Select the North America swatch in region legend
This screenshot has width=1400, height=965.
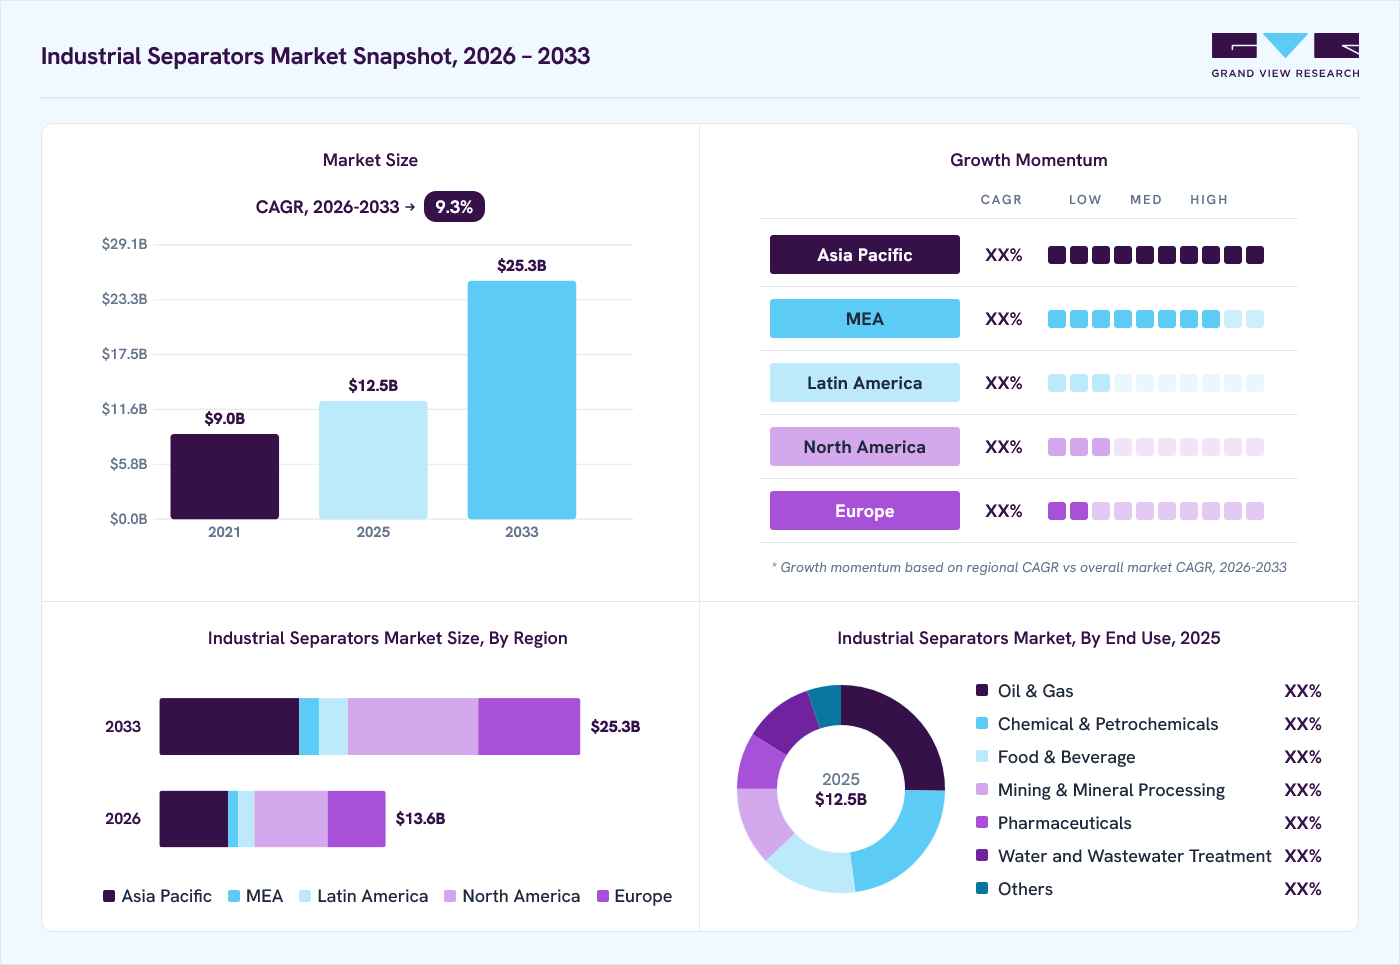point(450,896)
